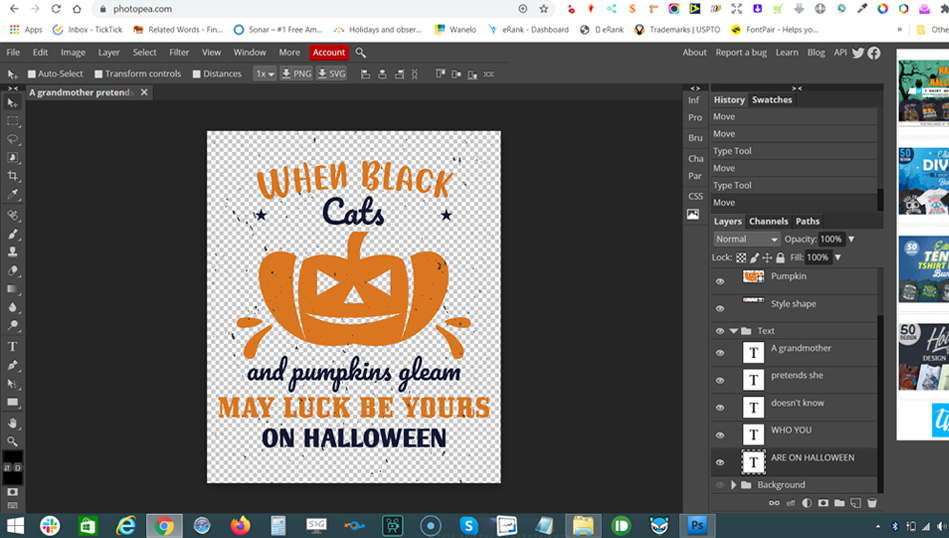Select the Type tool in the toolbar
The width and height of the screenshot is (949, 538).
(x=13, y=346)
